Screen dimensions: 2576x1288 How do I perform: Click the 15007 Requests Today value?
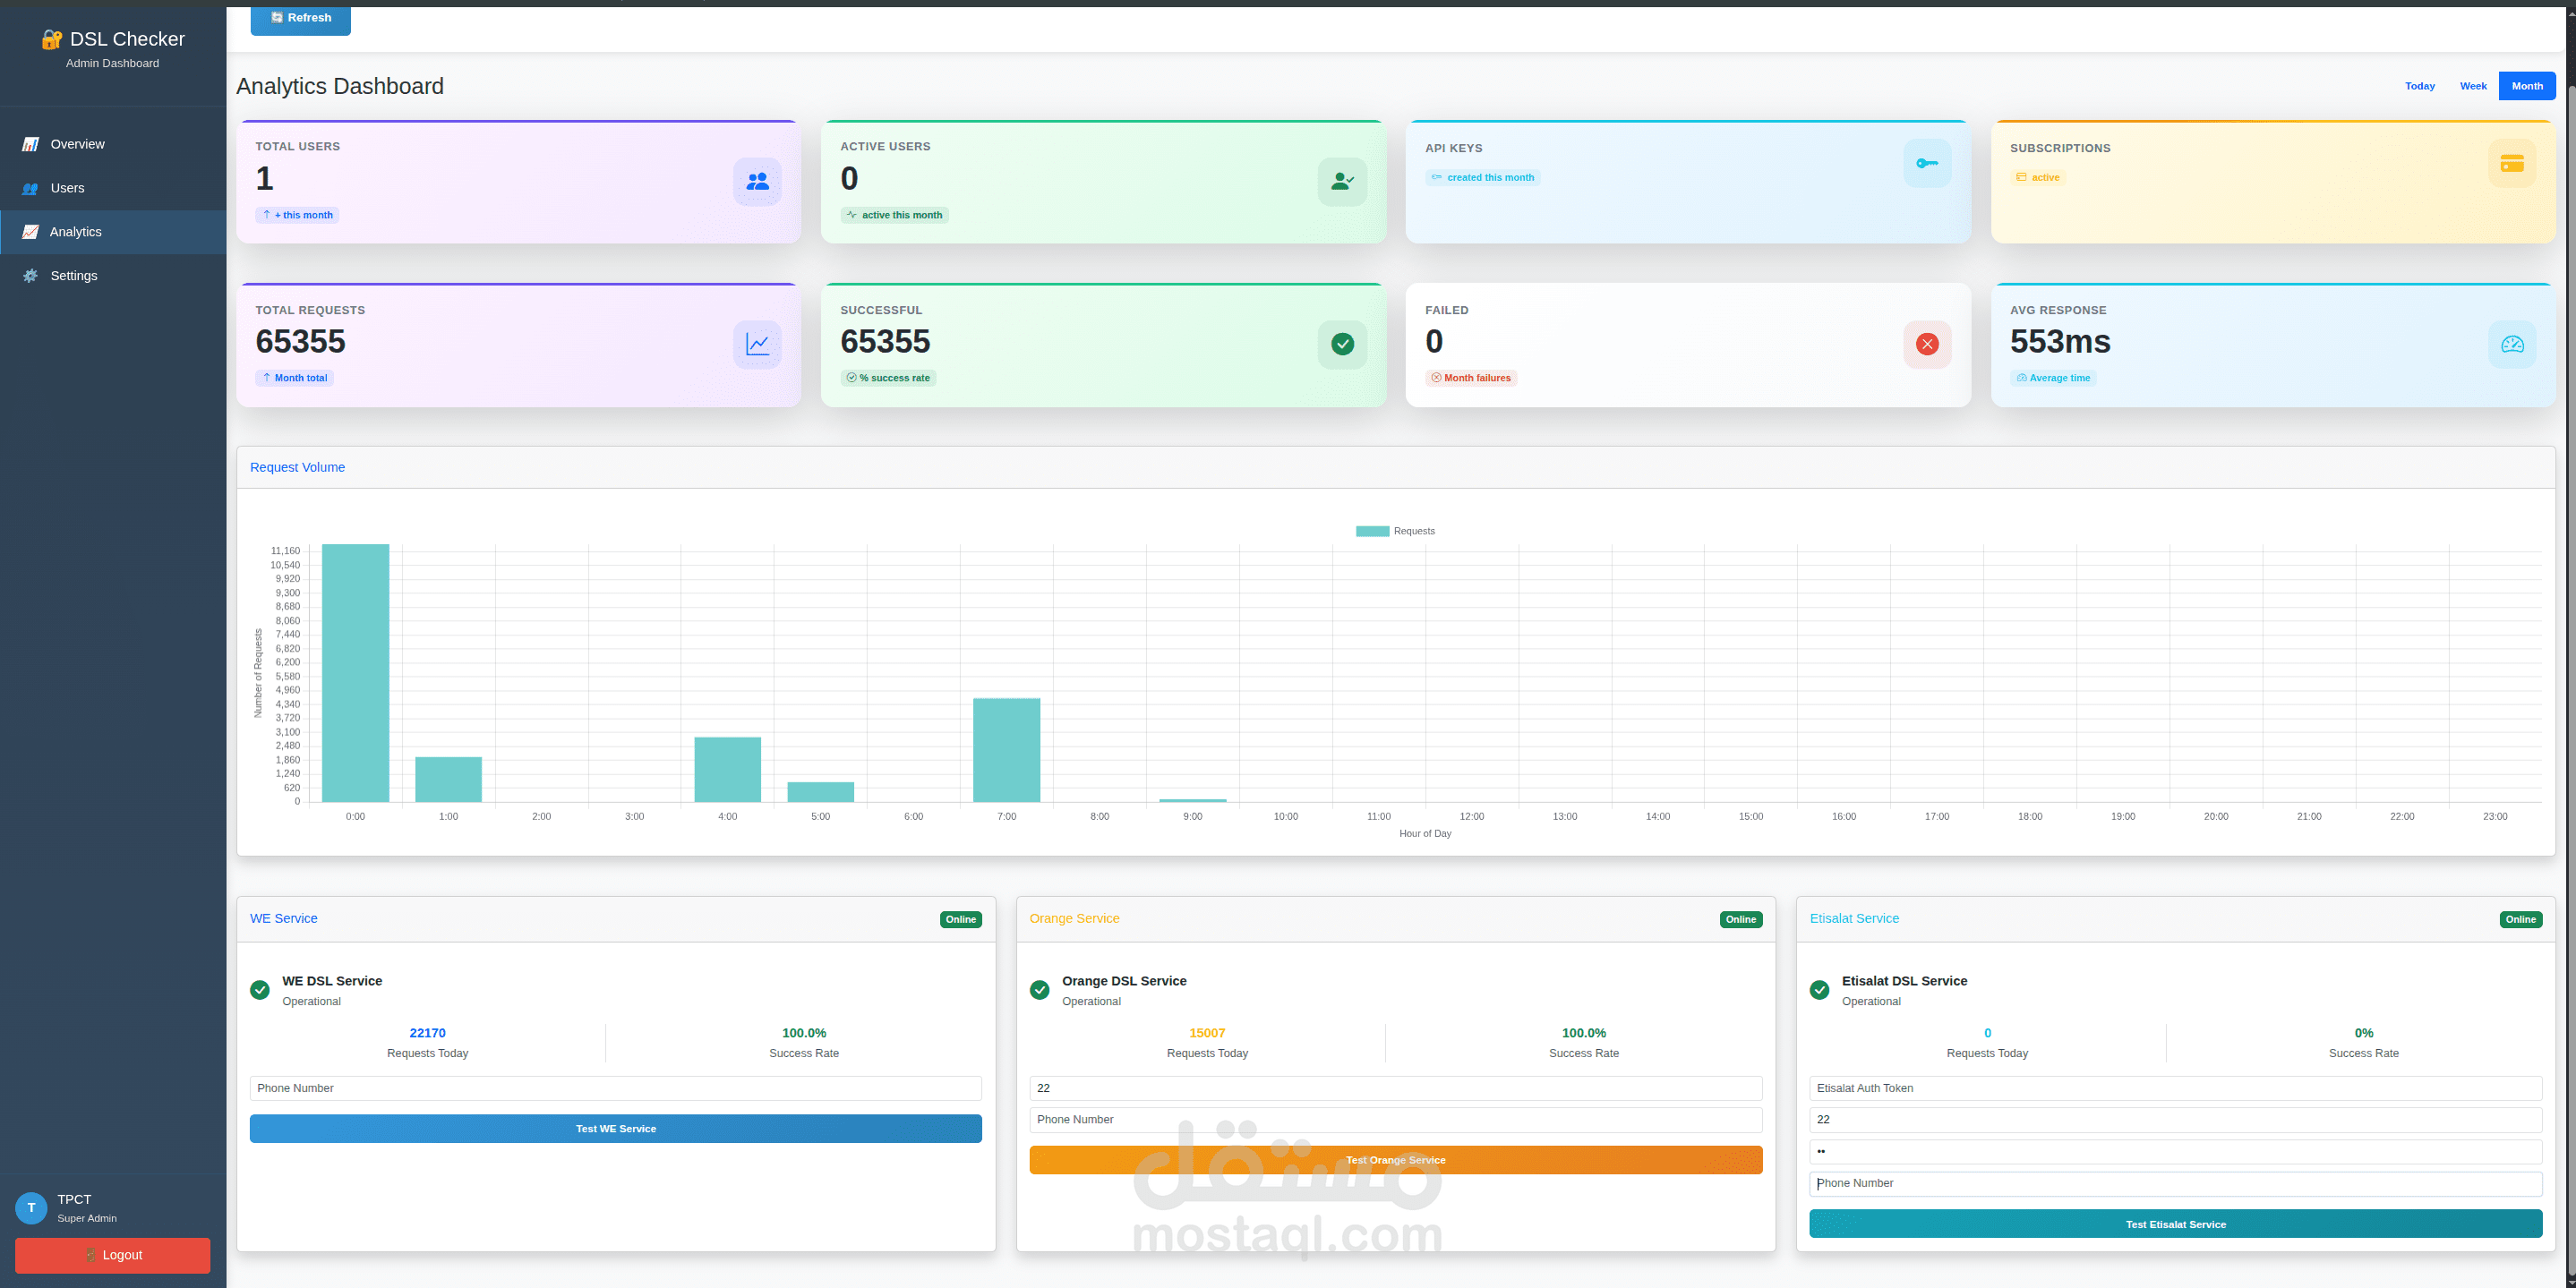tap(1207, 1033)
